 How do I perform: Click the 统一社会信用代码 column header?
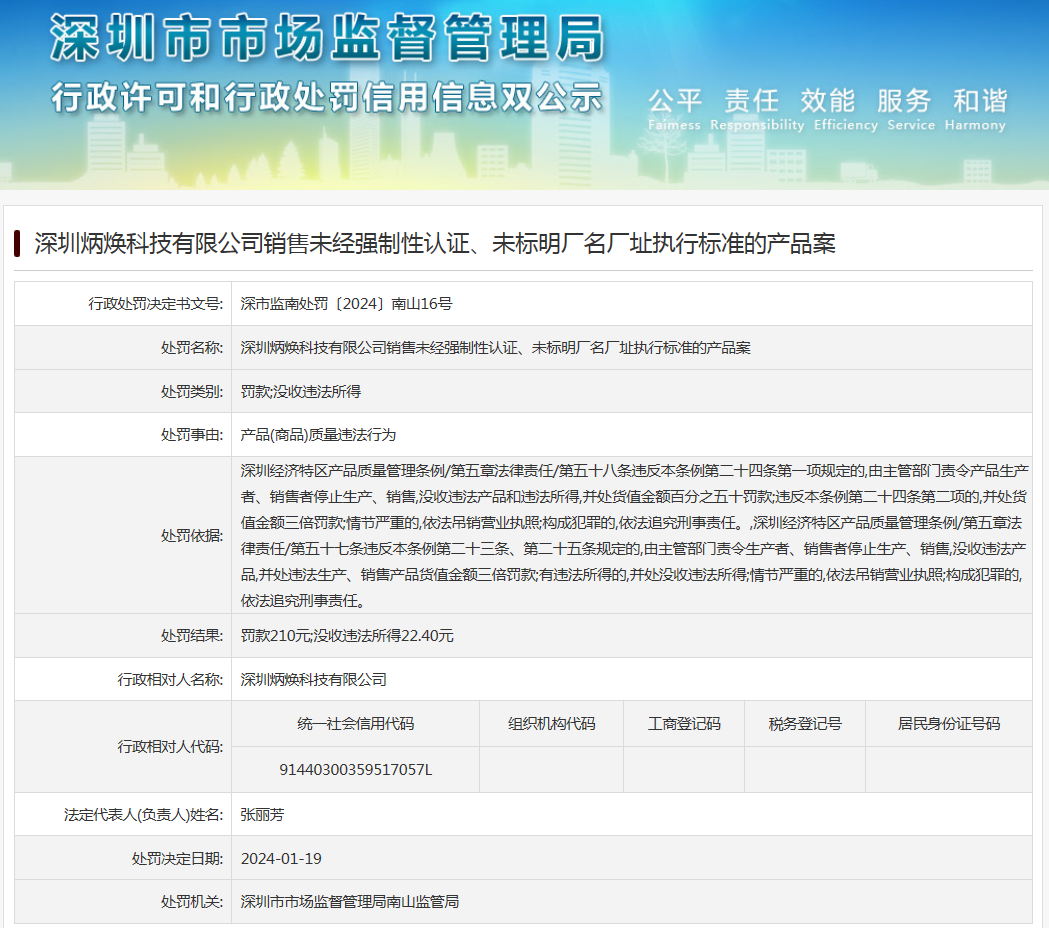click(355, 724)
